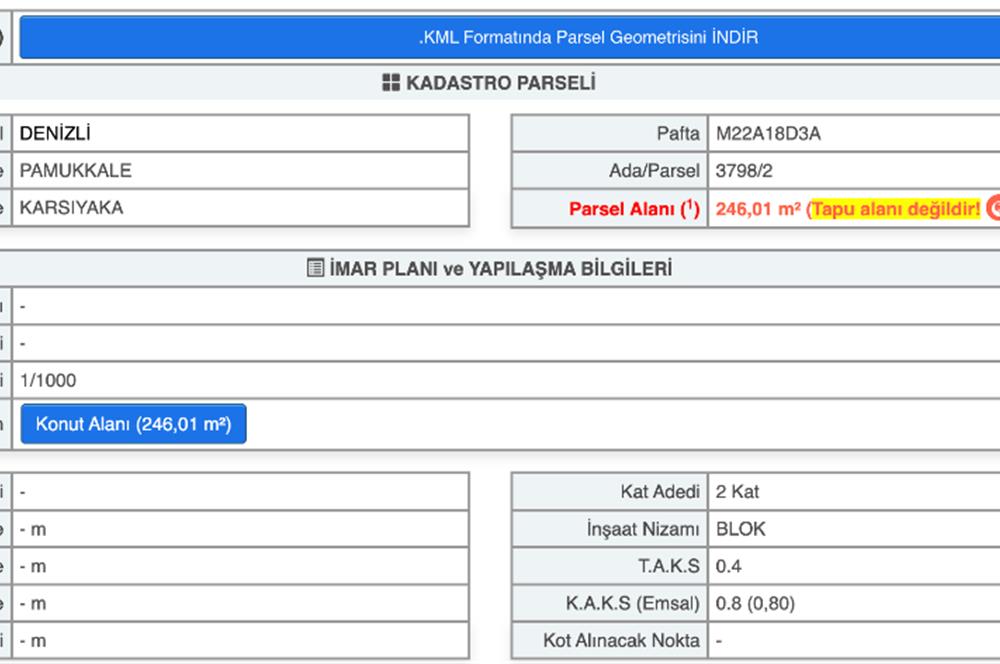Click the red Parsel Alanı label
This screenshot has width=1000, height=664.
634,209
